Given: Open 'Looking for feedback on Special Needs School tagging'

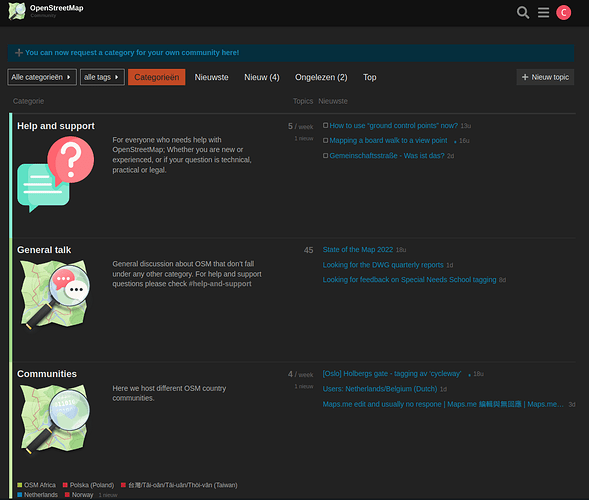Looking at the screenshot, I should pyautogui.click(x=409, y=279).
